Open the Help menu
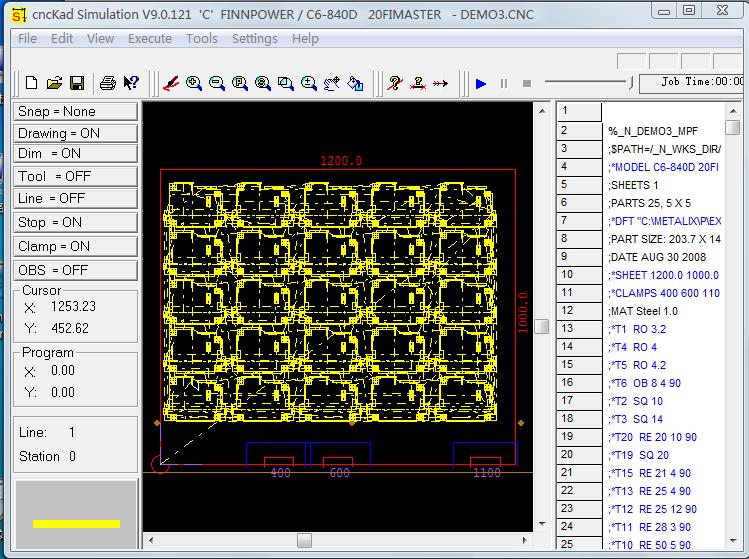The image size is (749, 559). point(305,39)
